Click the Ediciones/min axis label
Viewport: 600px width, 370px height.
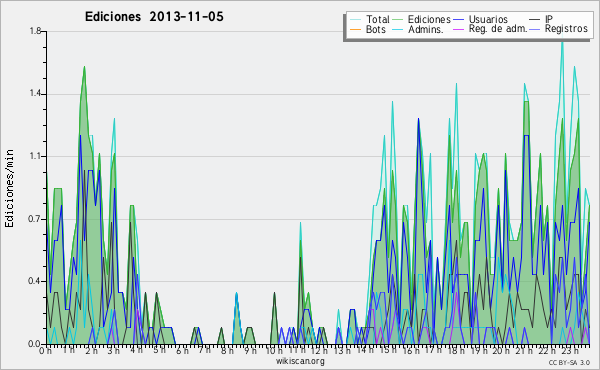tap(9, 188)
